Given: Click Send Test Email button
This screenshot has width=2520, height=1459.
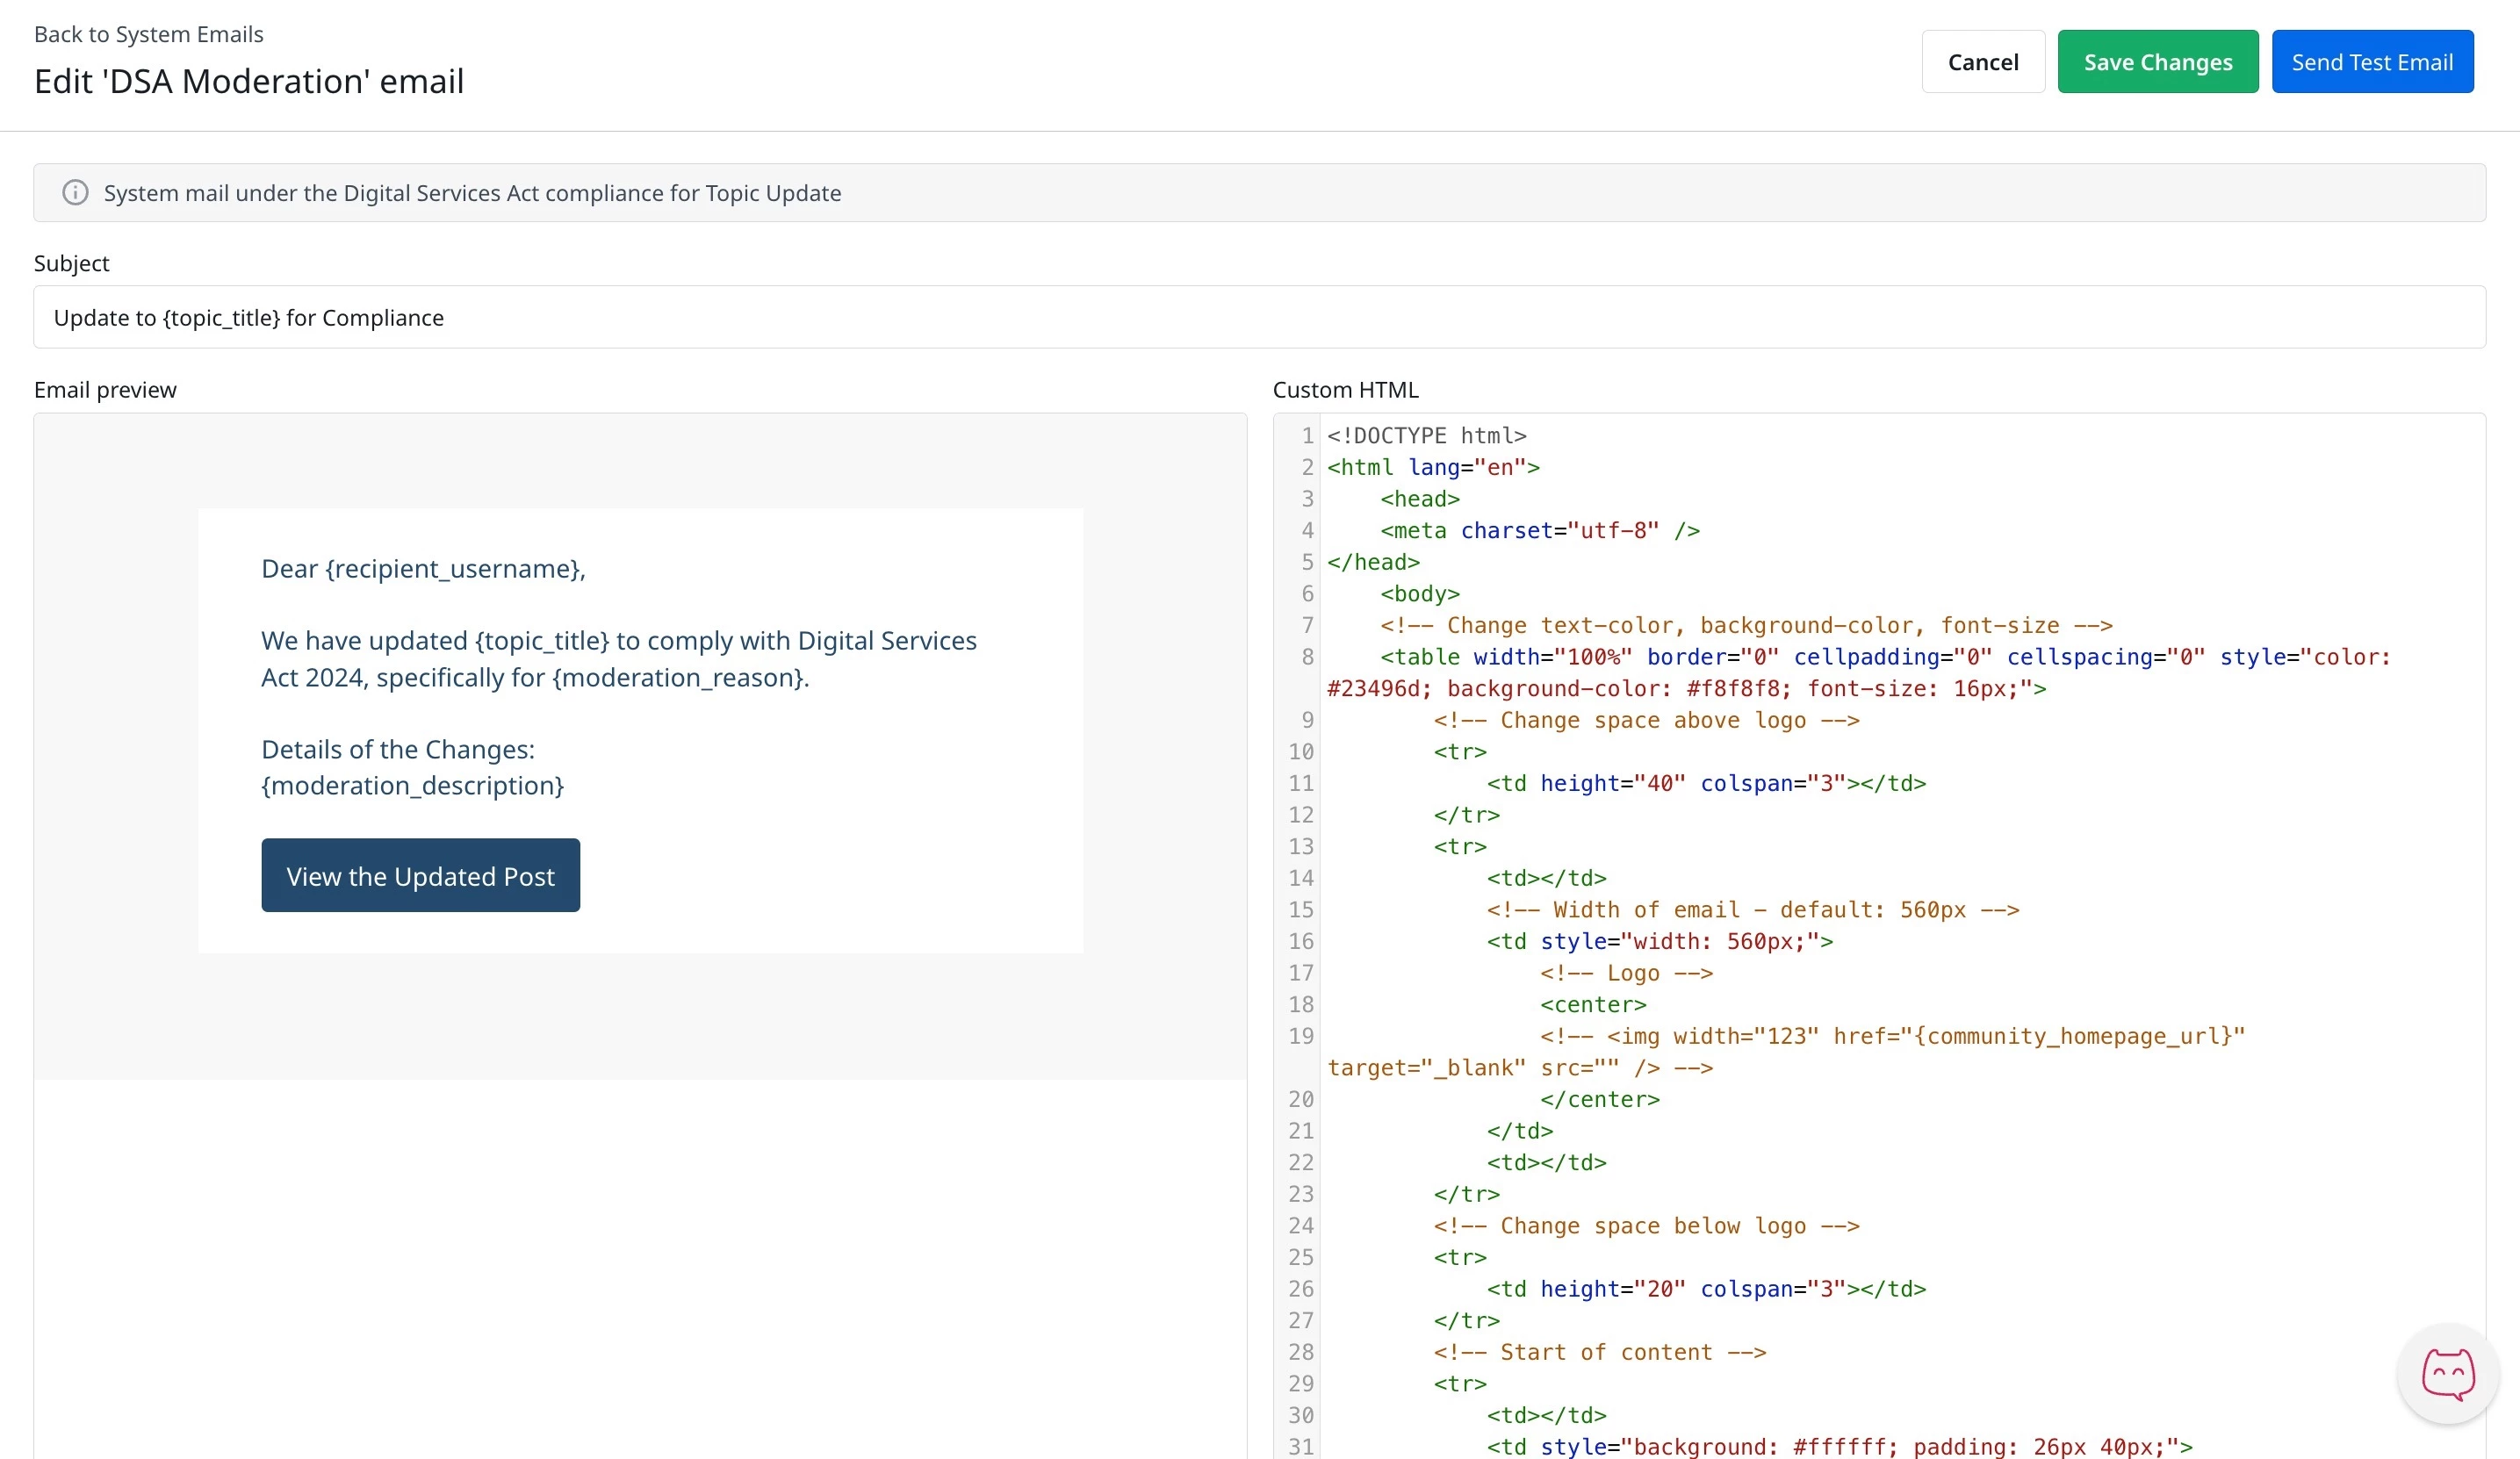Looking at the screenshot, I should click(x=2371, y=62).
